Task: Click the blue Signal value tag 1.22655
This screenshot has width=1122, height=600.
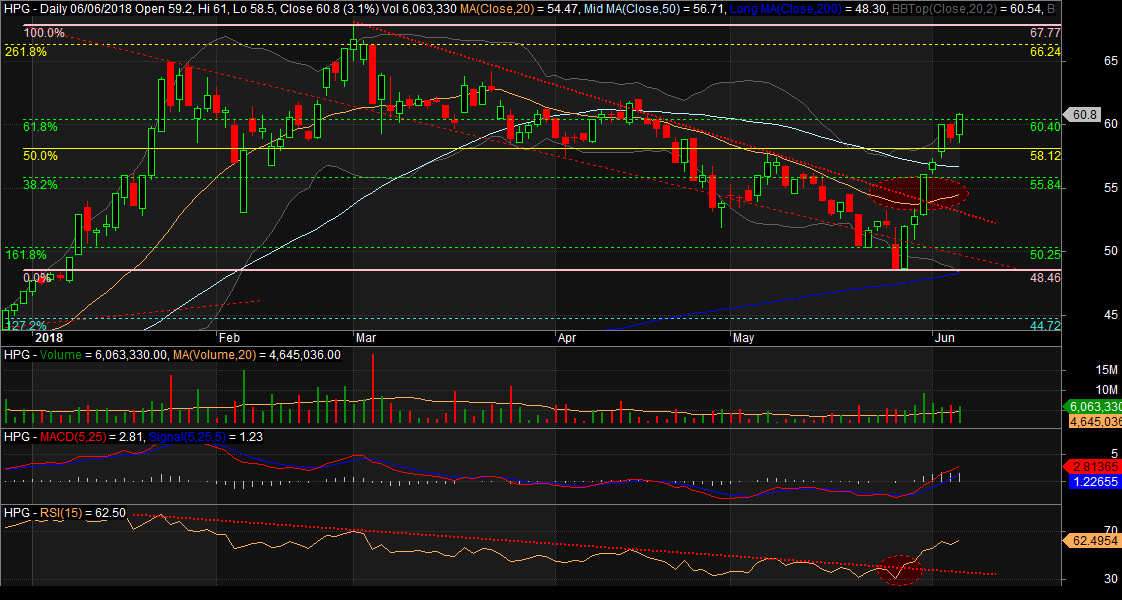Action: (x=1091, y=482)
